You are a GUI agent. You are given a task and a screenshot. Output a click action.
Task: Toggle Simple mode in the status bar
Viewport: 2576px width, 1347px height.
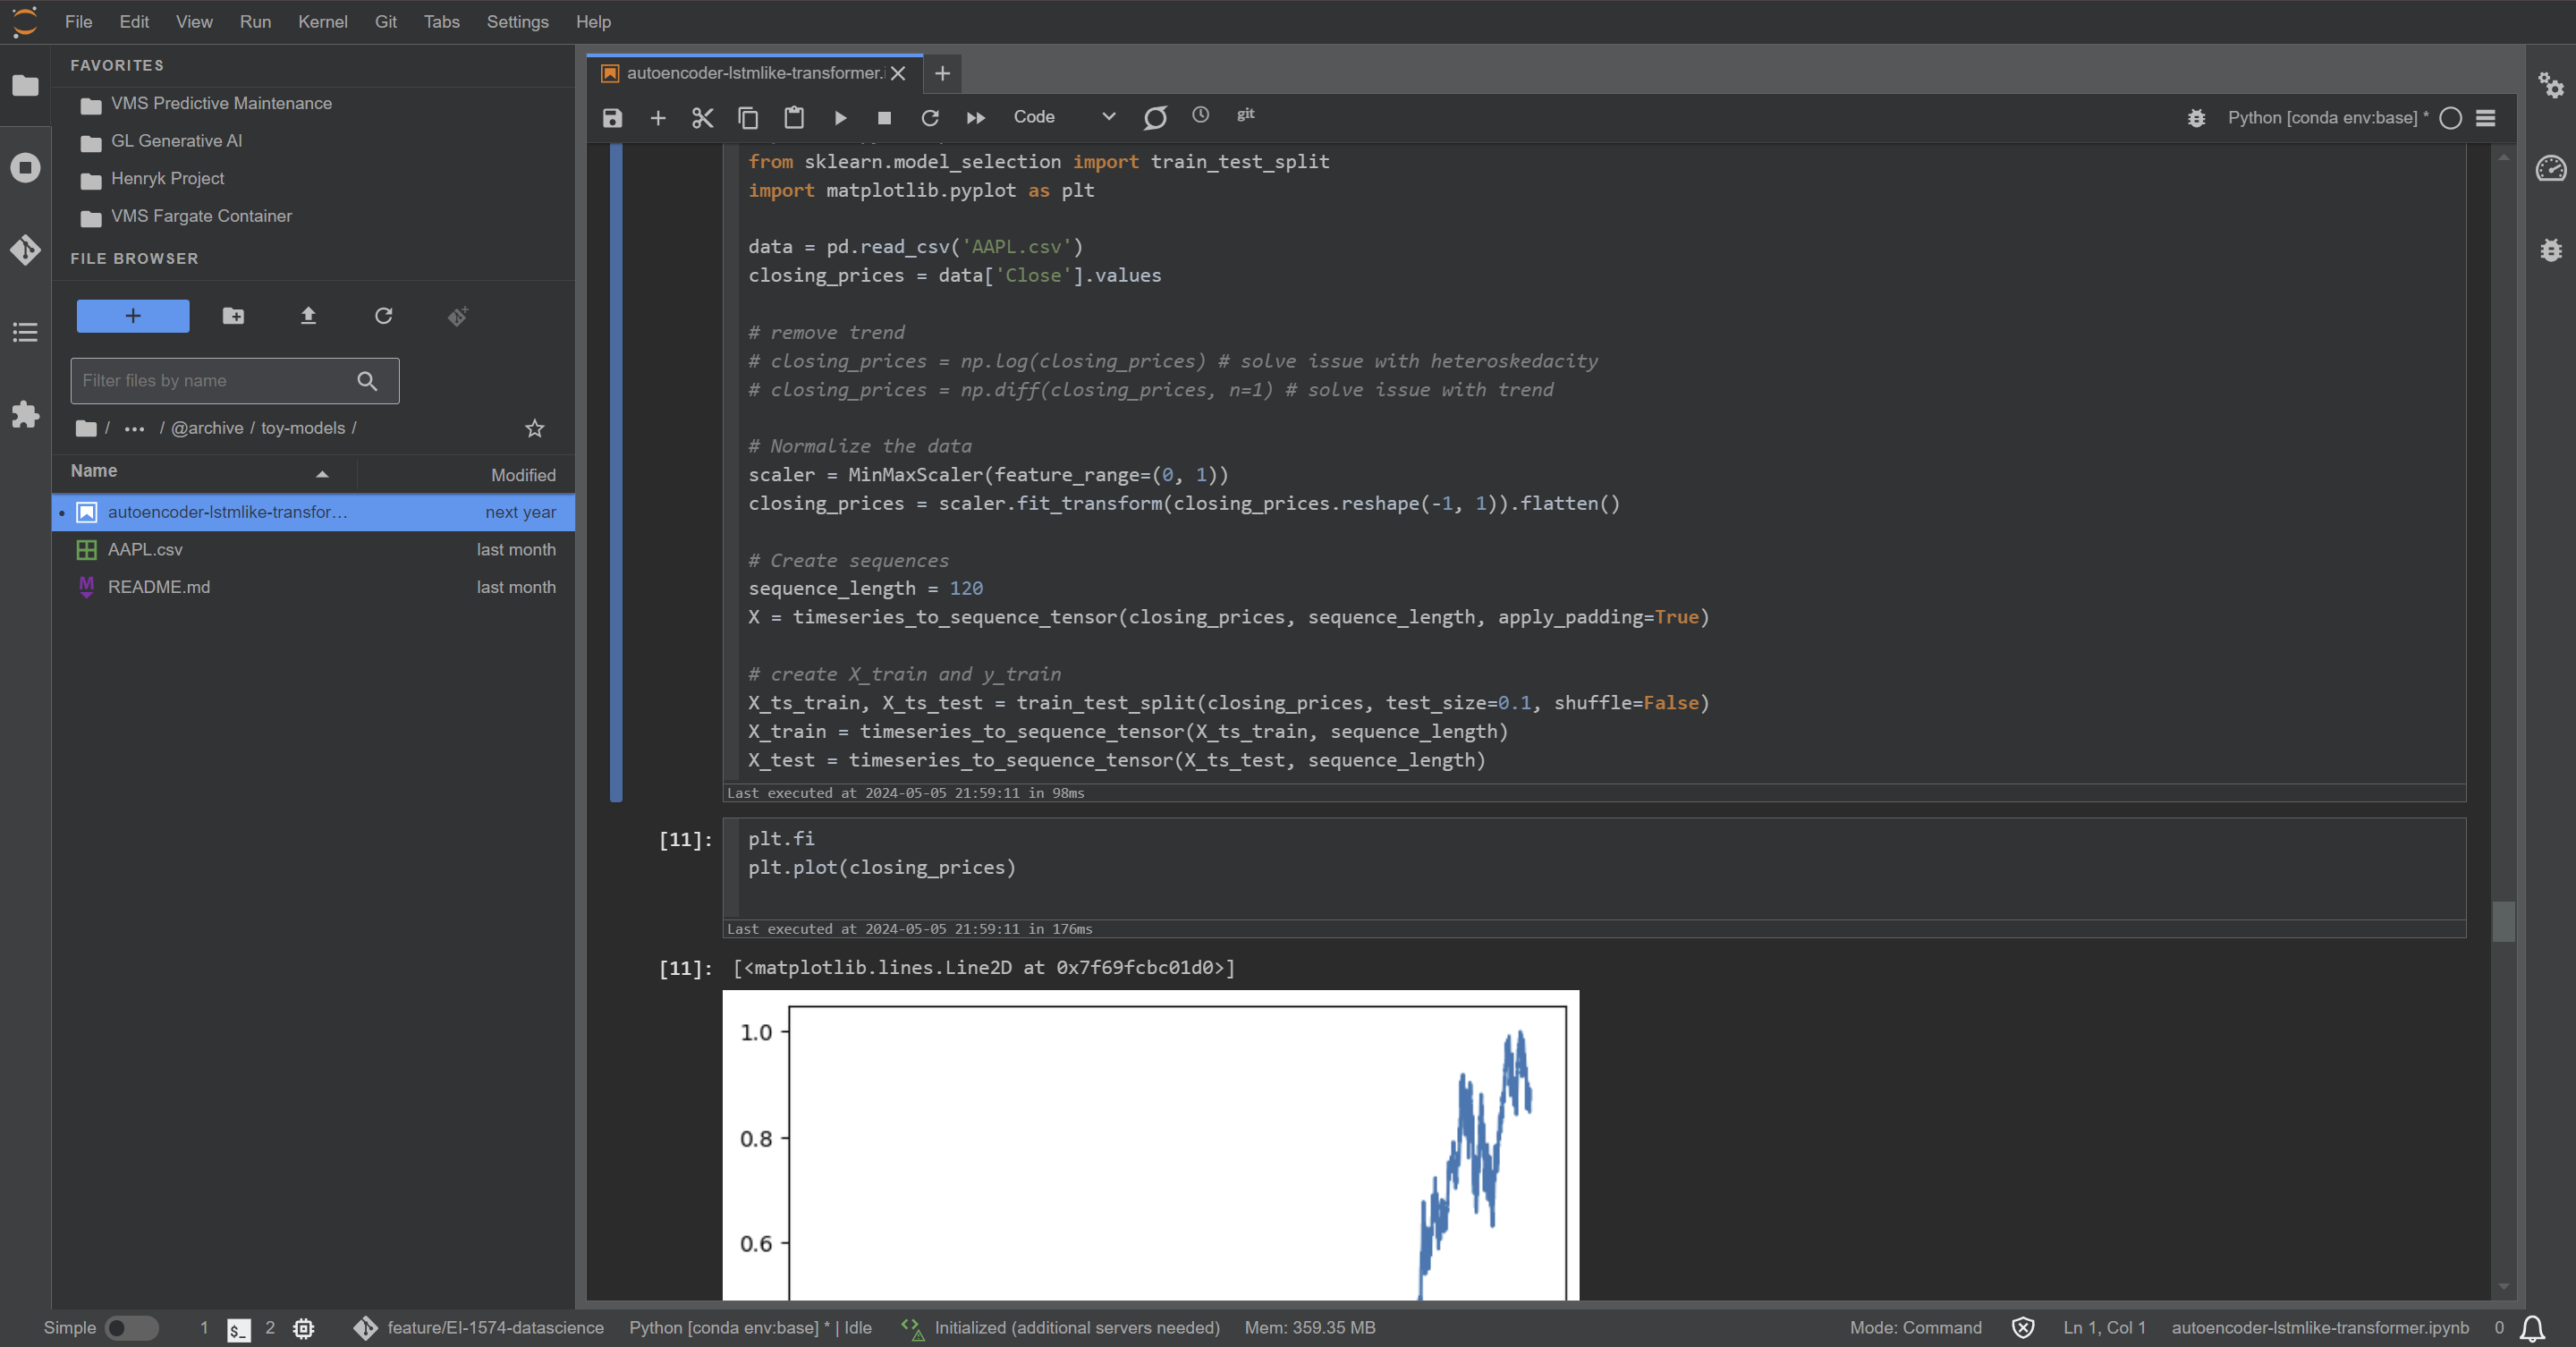133,1328
